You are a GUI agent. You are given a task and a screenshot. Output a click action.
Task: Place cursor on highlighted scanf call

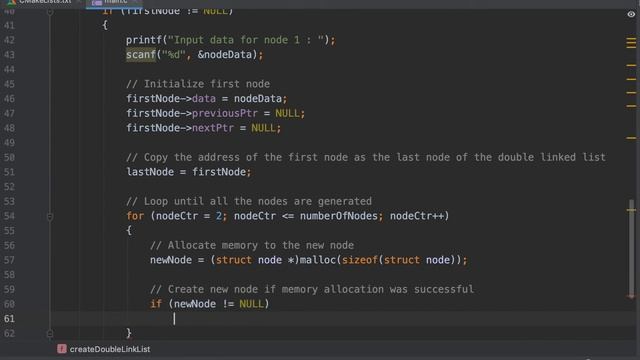coord(141,55)
